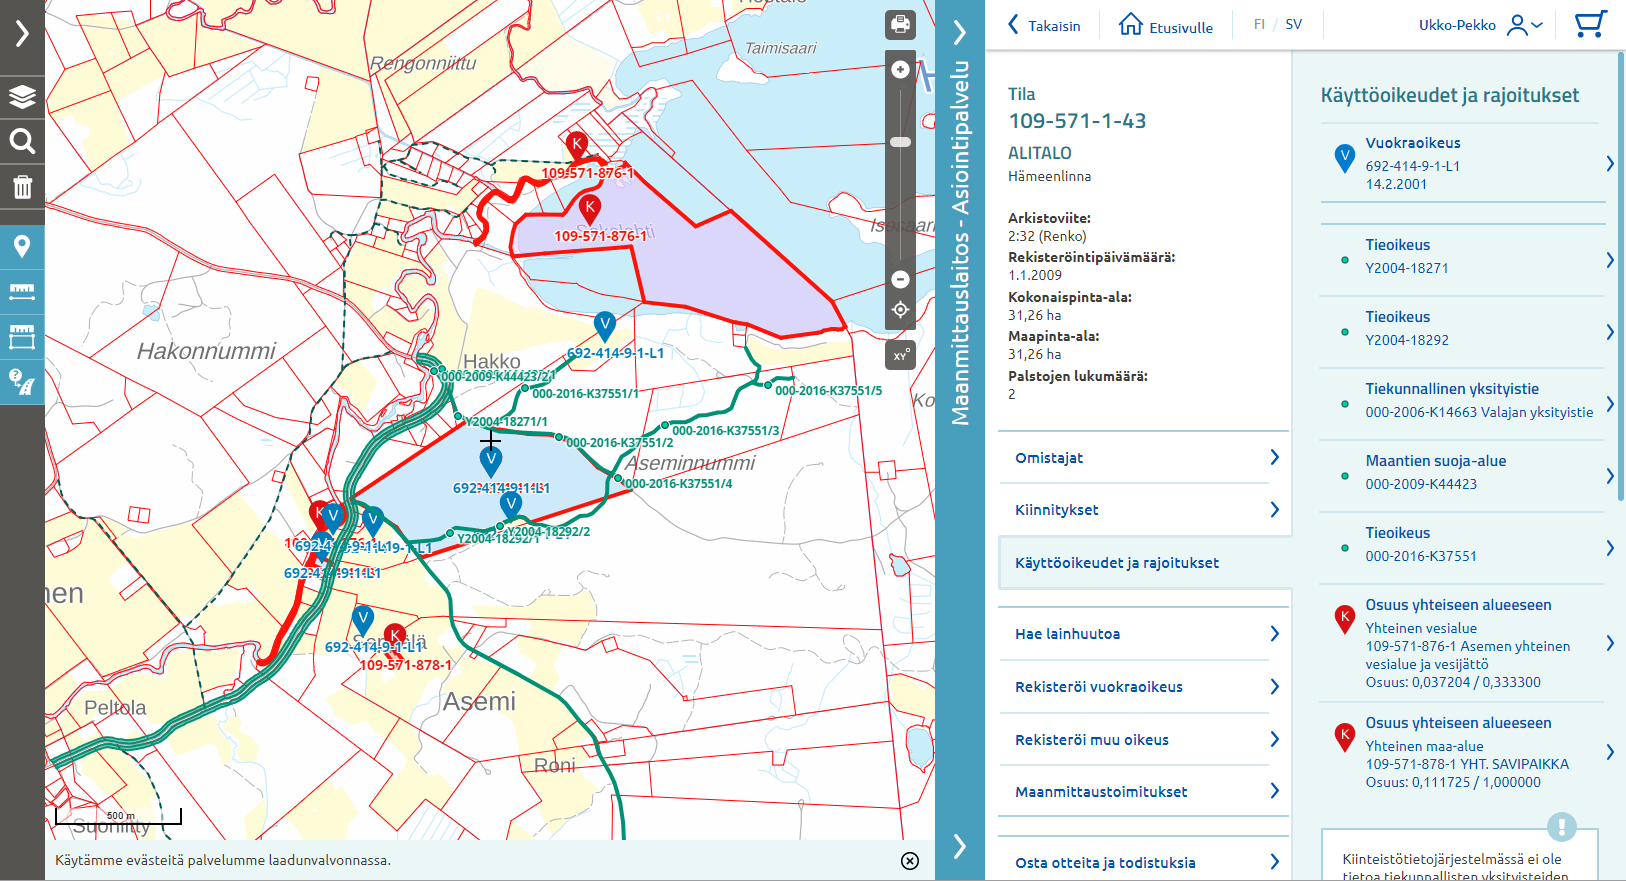This screenshot has width=1626, height=881.
Task: Center map on my location
Action: point(900,310)
